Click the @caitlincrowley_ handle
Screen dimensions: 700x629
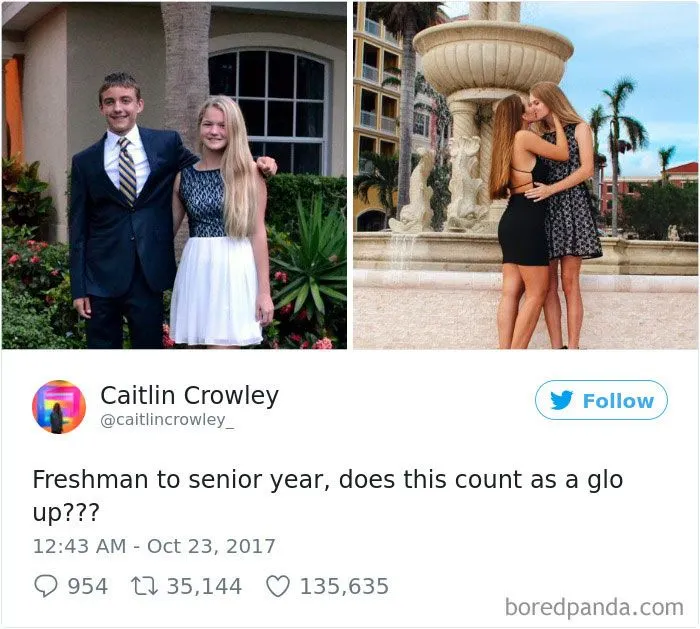(x=167, y=420)
